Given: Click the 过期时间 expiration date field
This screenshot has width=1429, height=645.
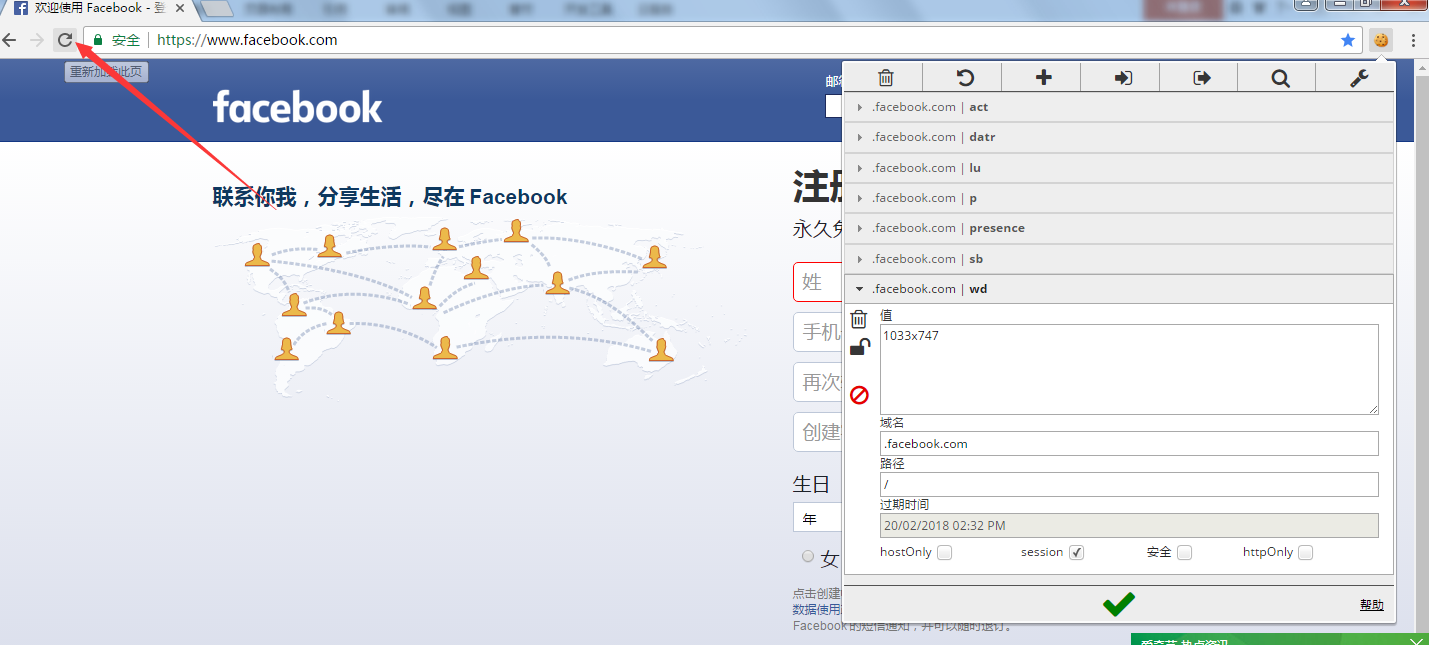Looking at the screenshot, I should (1129, 525).
